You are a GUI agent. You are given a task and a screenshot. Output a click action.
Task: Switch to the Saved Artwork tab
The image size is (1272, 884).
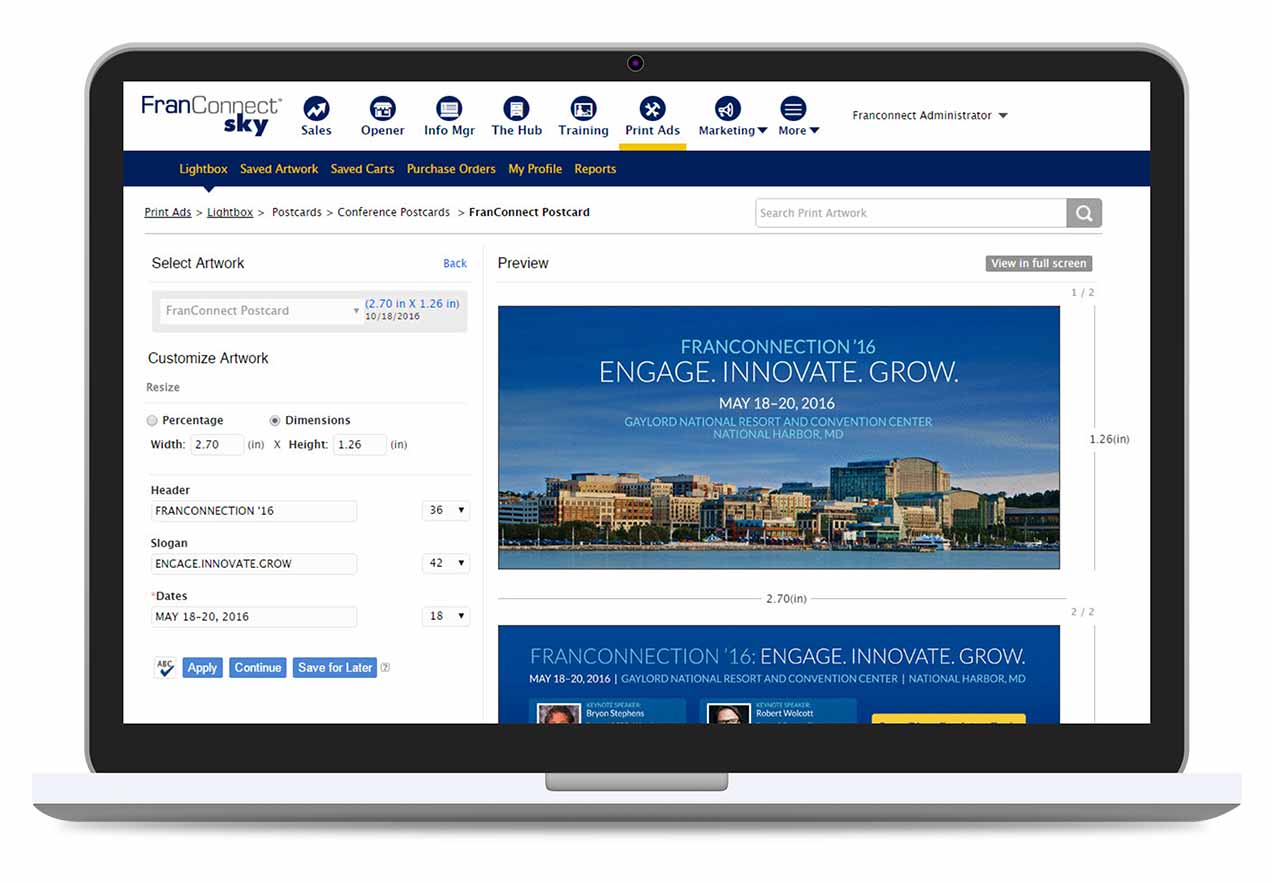(279, 169)
